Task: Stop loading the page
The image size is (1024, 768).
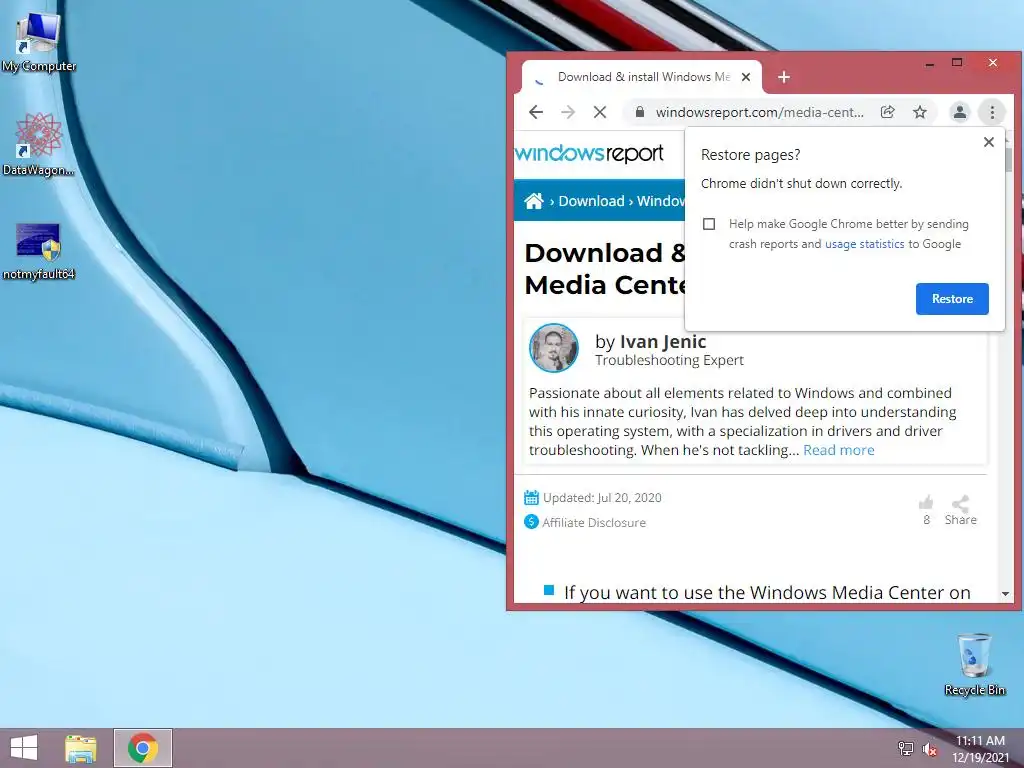Action: click(600, 112)
